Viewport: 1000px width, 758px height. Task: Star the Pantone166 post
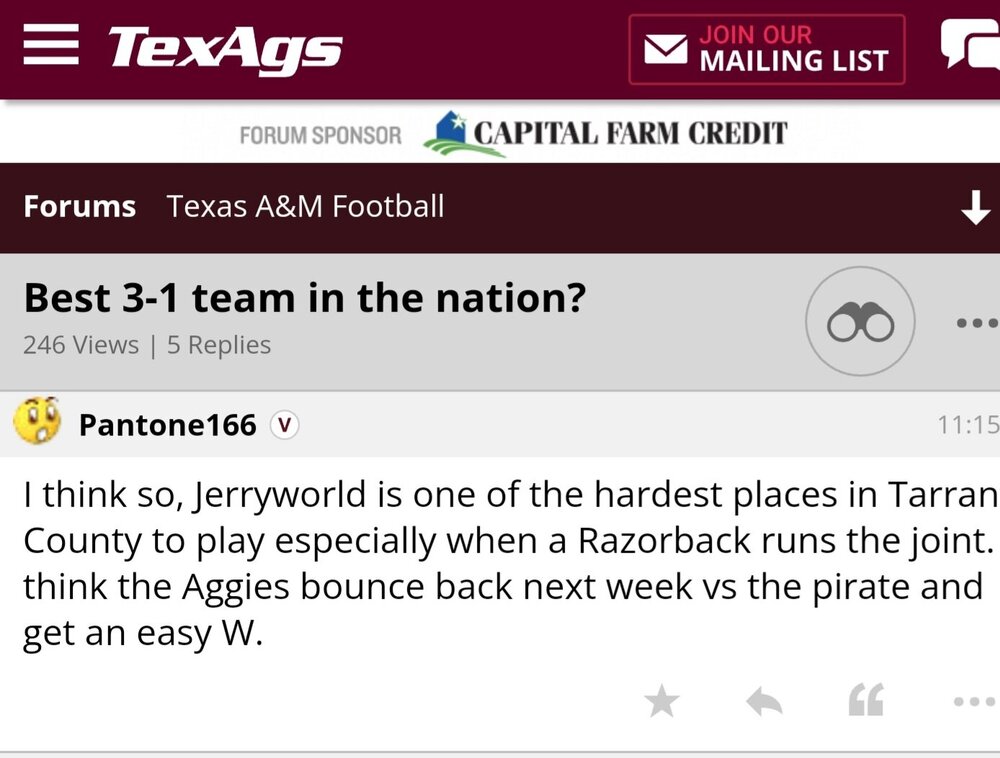[661, 702]
